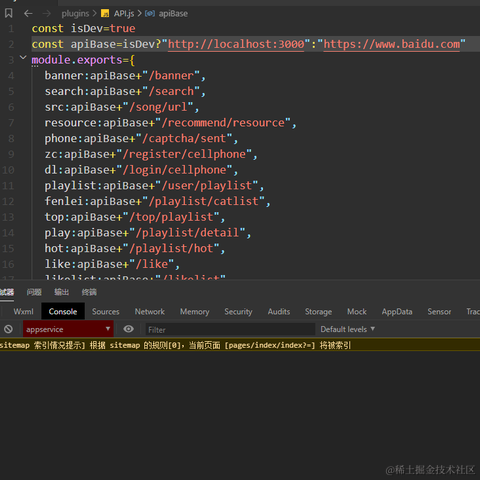Click the top:apiBase+"/top/playlist" line

(135, 217)
